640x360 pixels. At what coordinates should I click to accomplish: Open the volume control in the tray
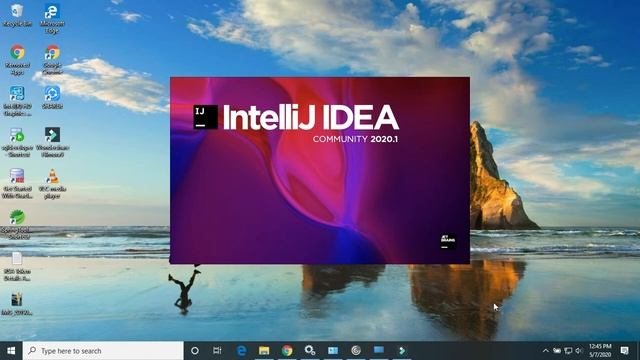[578, 351]
